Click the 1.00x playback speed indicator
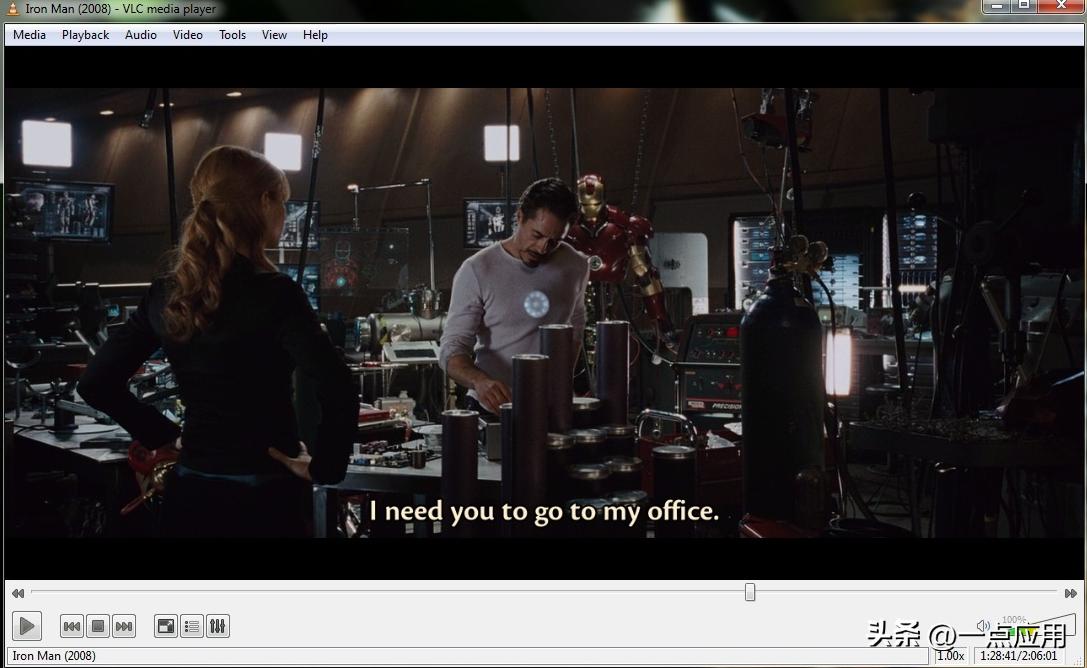This screenshot has height=668, width=1087. point(950,656)
